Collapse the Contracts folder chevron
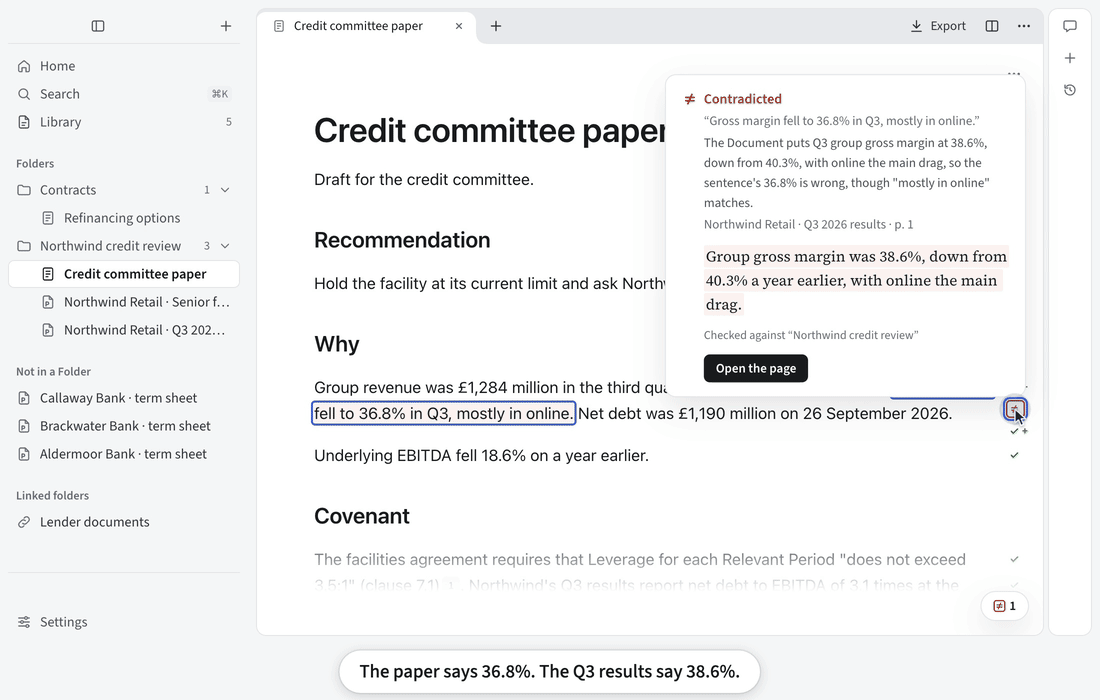The width and height of the screenshot is (1100, 700). click(225, 190)
